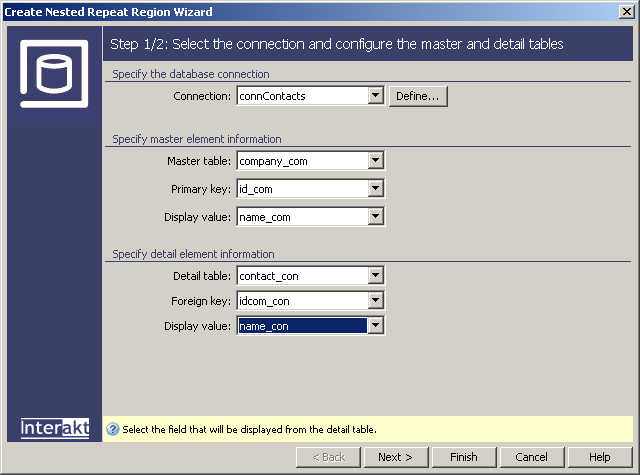Image resolution: width=640 pixels, height=475 pixels.
Task: Click the database cylinder icon in left panel
Action: pyautogui.click(x=54, y=74)
